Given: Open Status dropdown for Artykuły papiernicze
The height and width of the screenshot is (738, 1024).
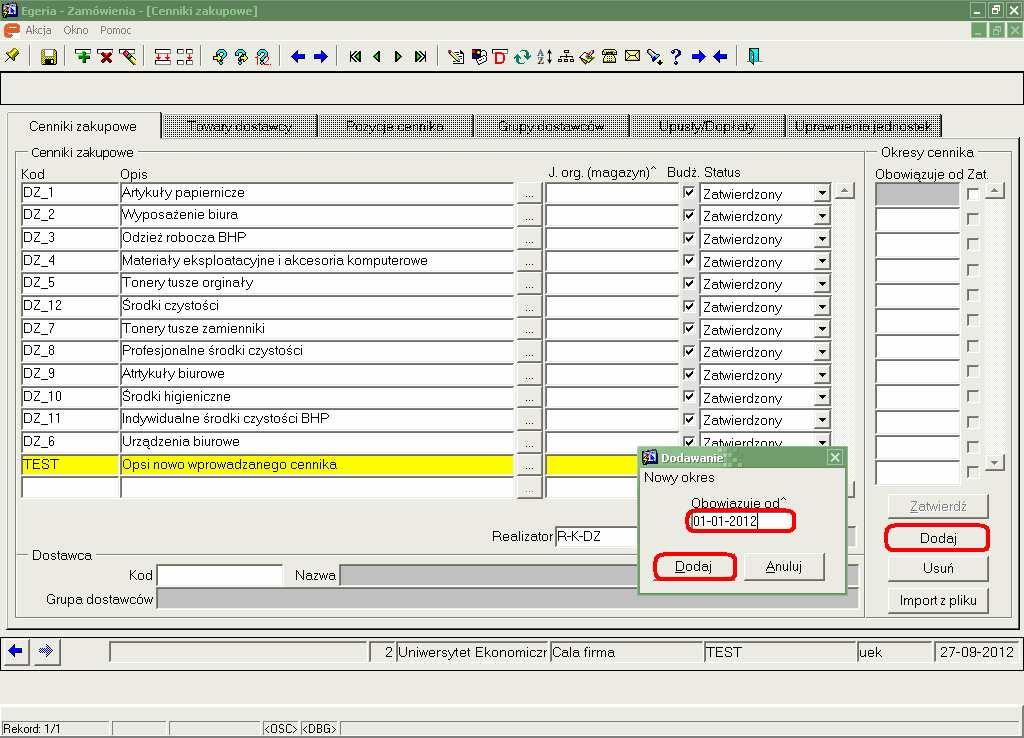Looking at the screenshot, I should [822, 193].
